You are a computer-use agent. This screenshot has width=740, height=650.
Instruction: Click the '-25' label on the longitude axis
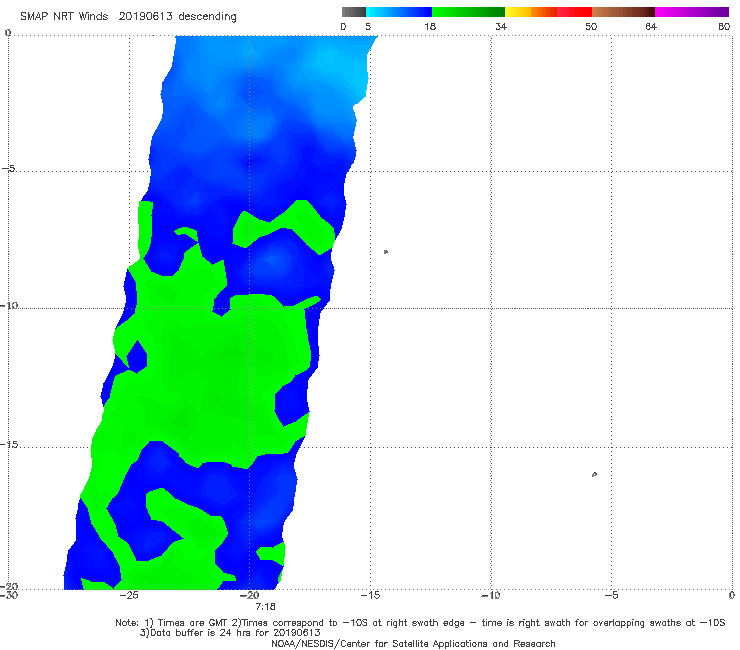click(x=129, y=595)
